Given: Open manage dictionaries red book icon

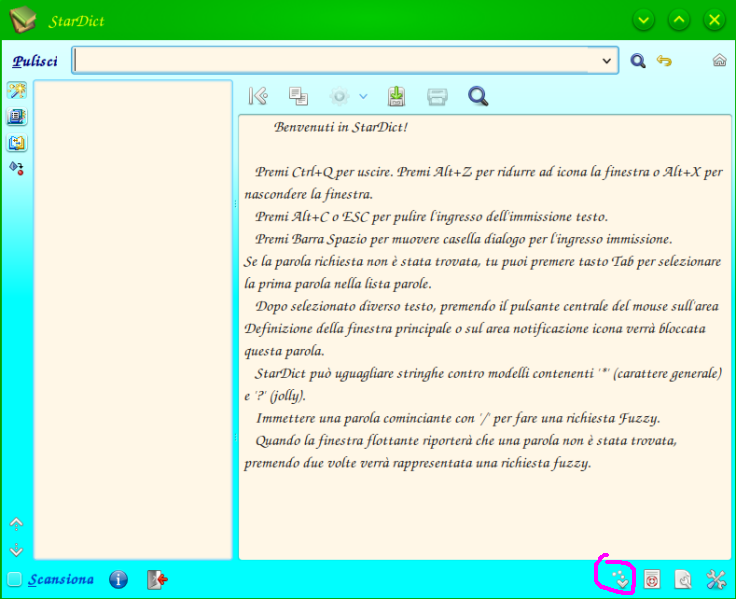Looking at the screenshot, I should tap(652, 579).
